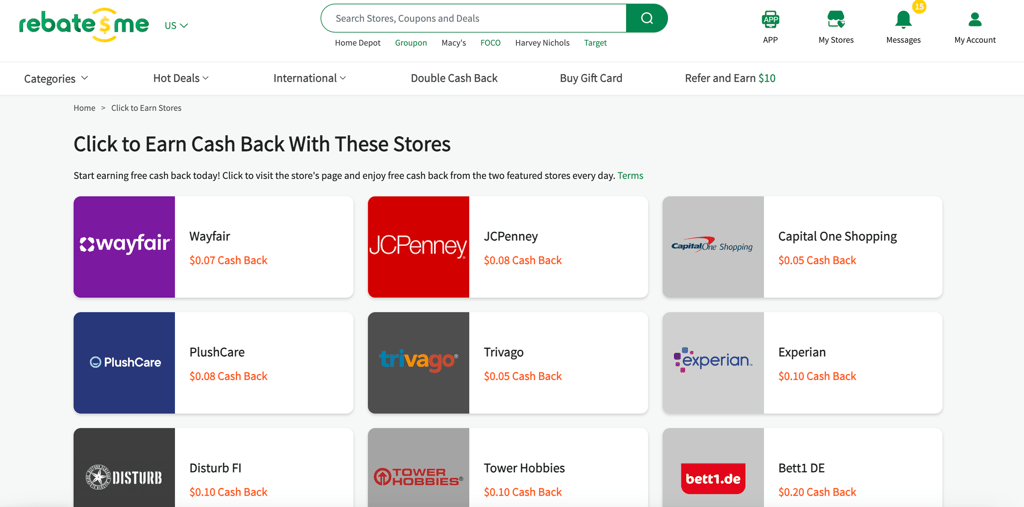Click the Experian store name
This screenshot has height=507, width=1024.
click(x=802, y=352)
